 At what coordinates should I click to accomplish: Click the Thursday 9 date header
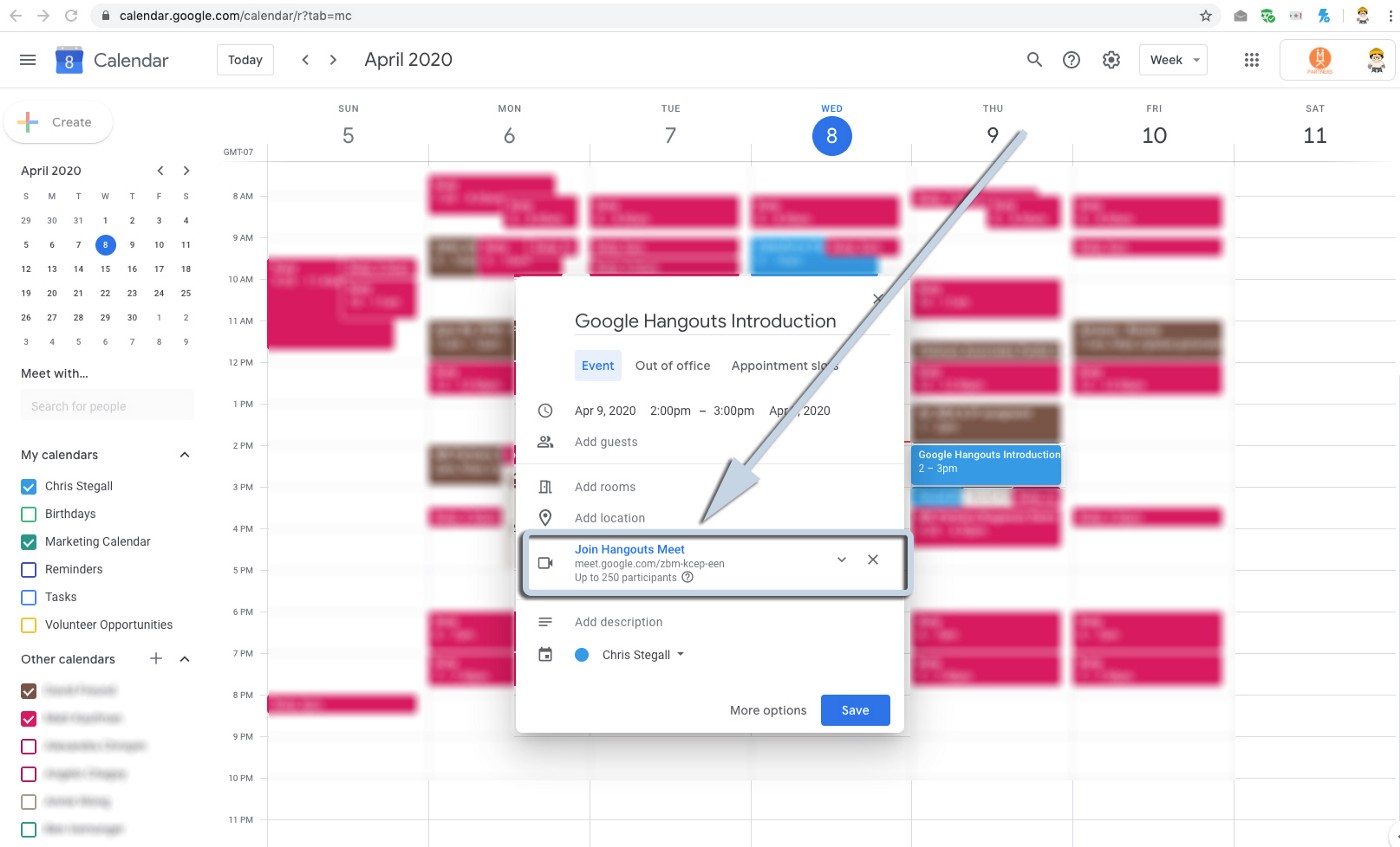(x=993, y=135)
